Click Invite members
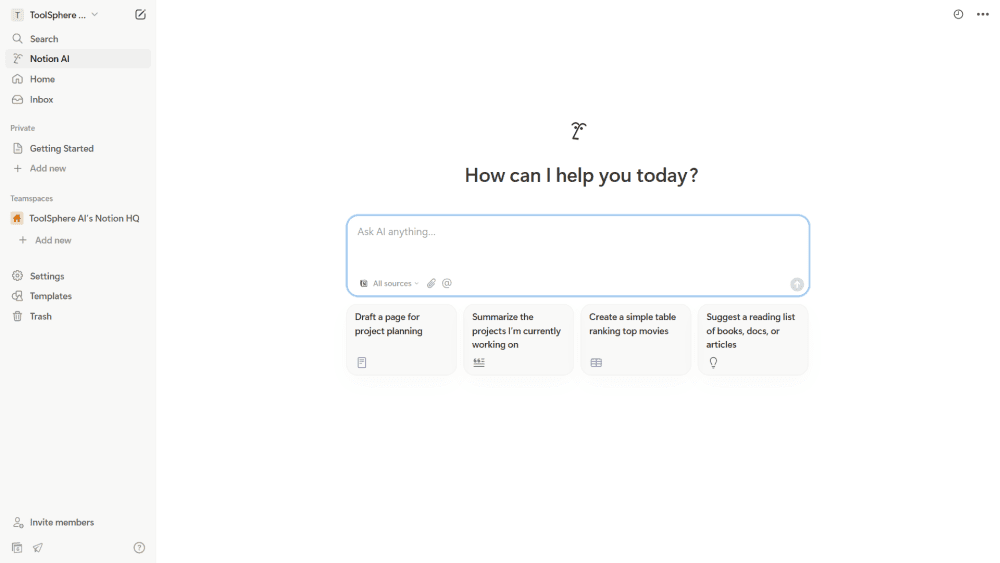This screenshot has width=1000, height=563. 61,522
